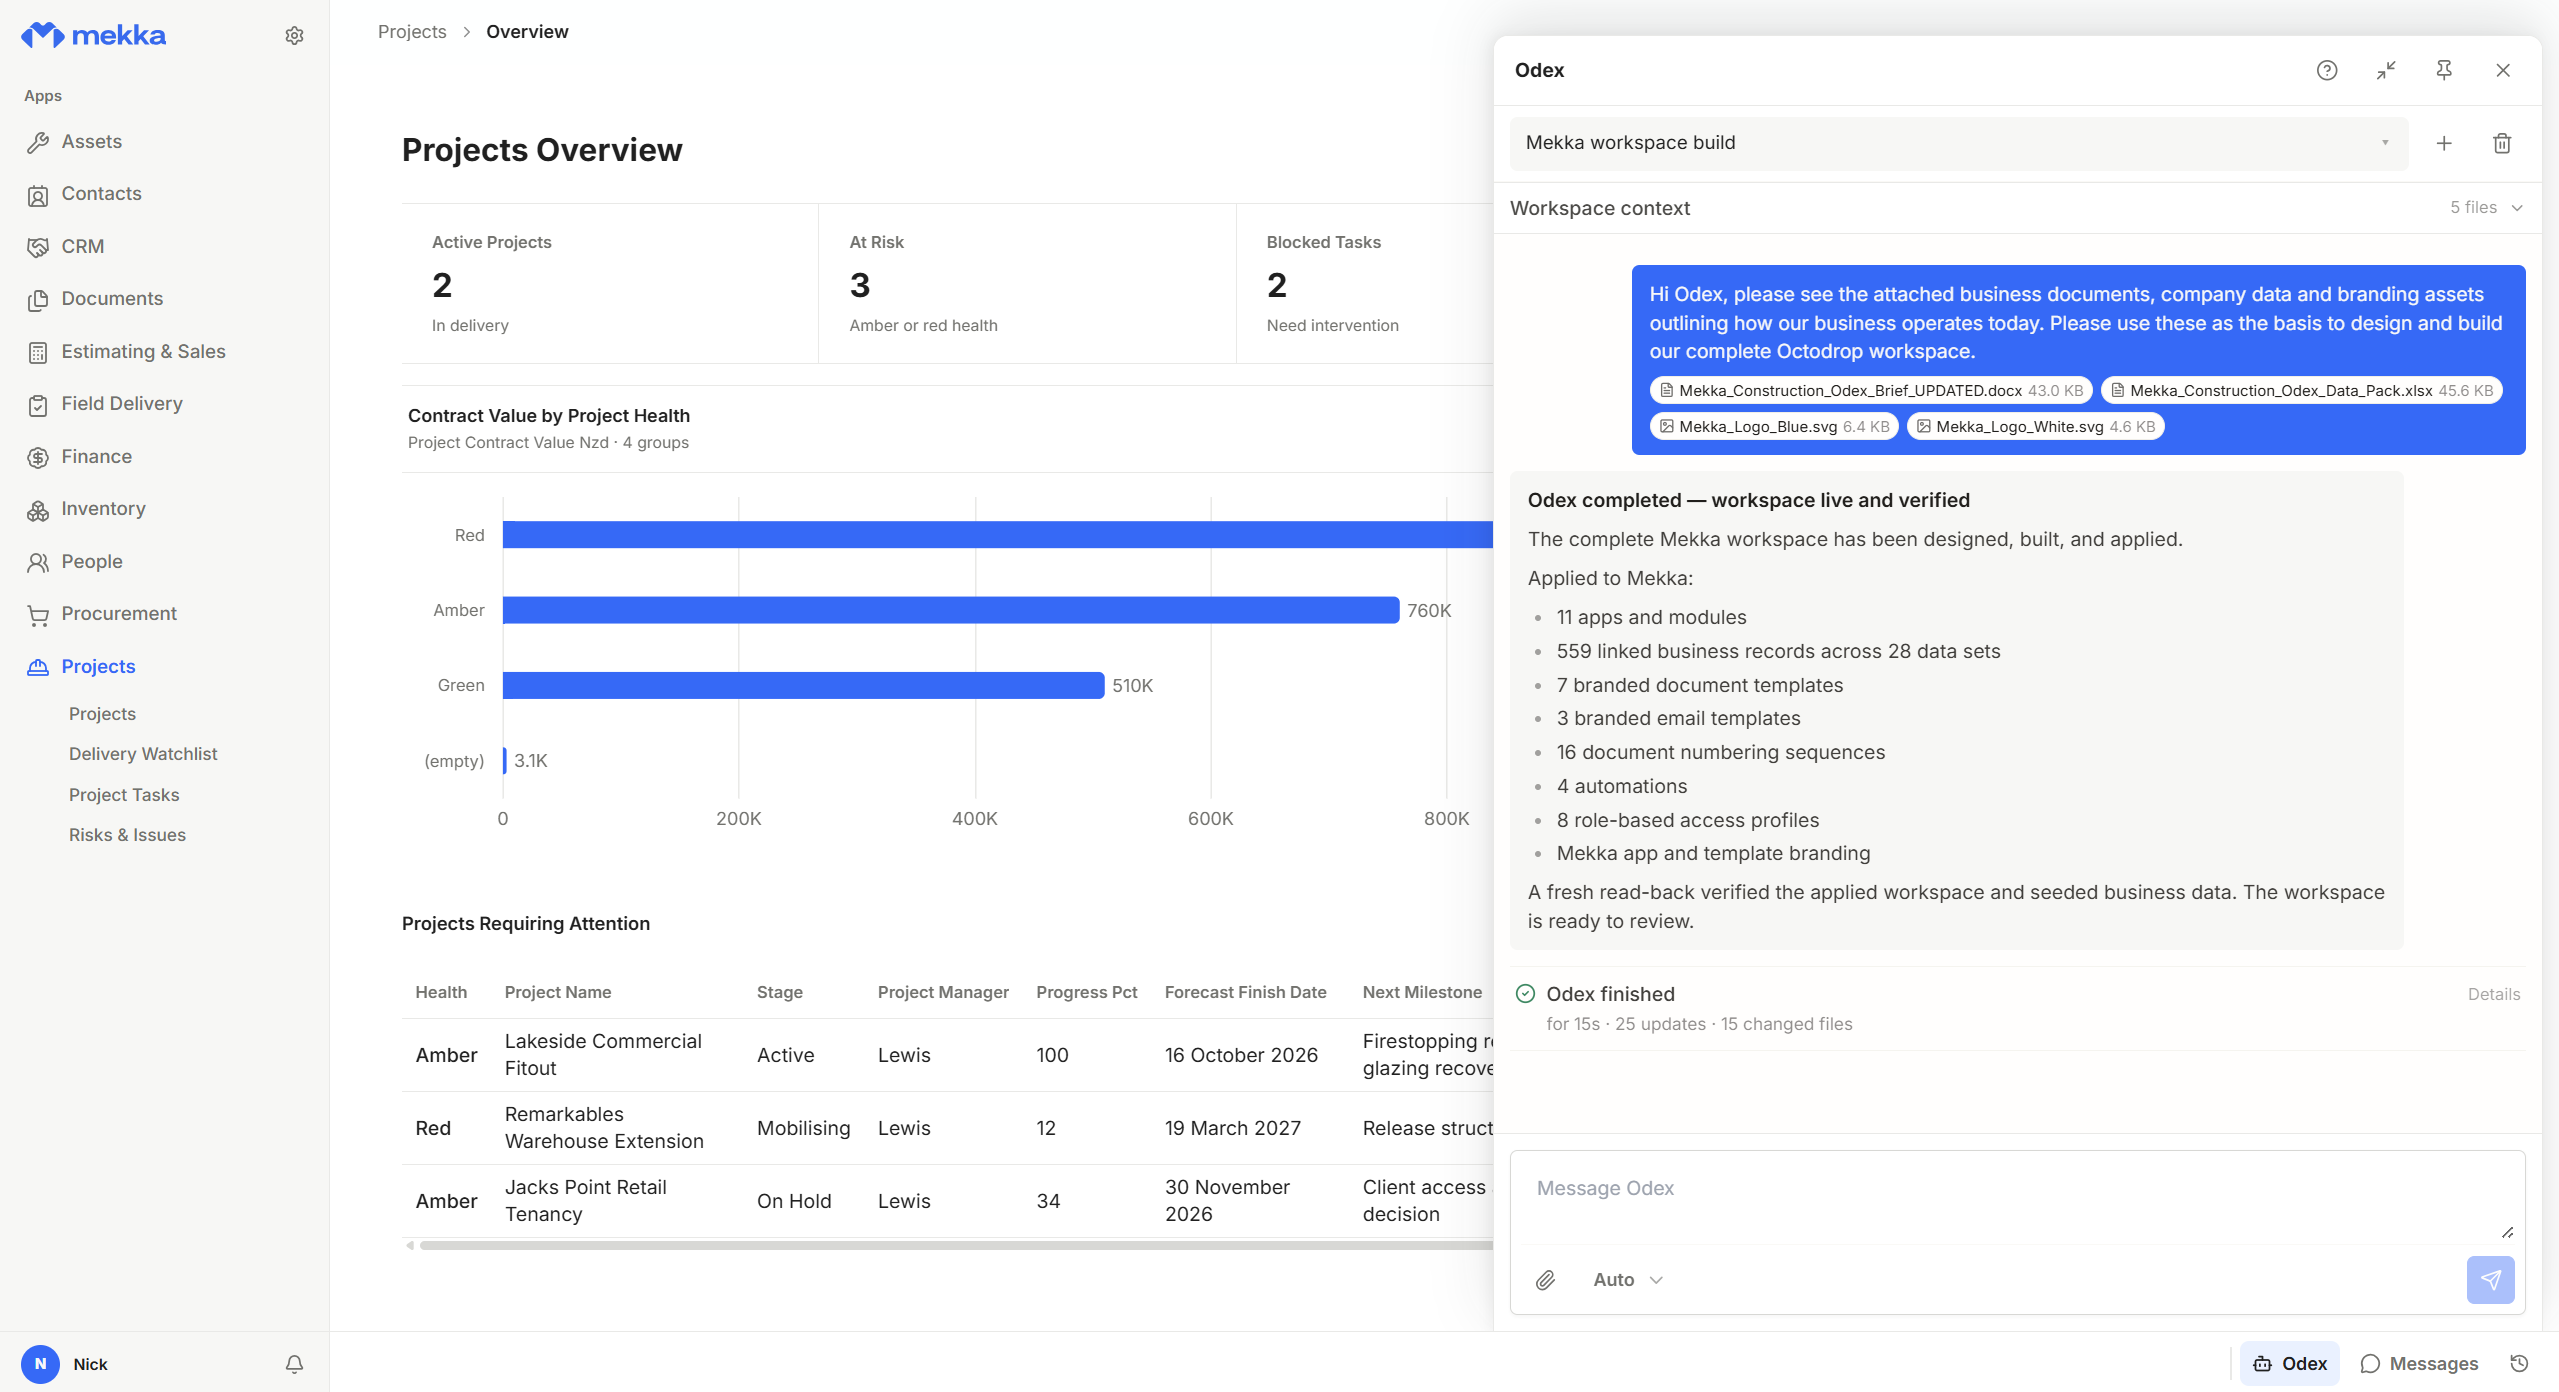
Task: Click the table horizontal scrollbar
Action: [955, 1246]
